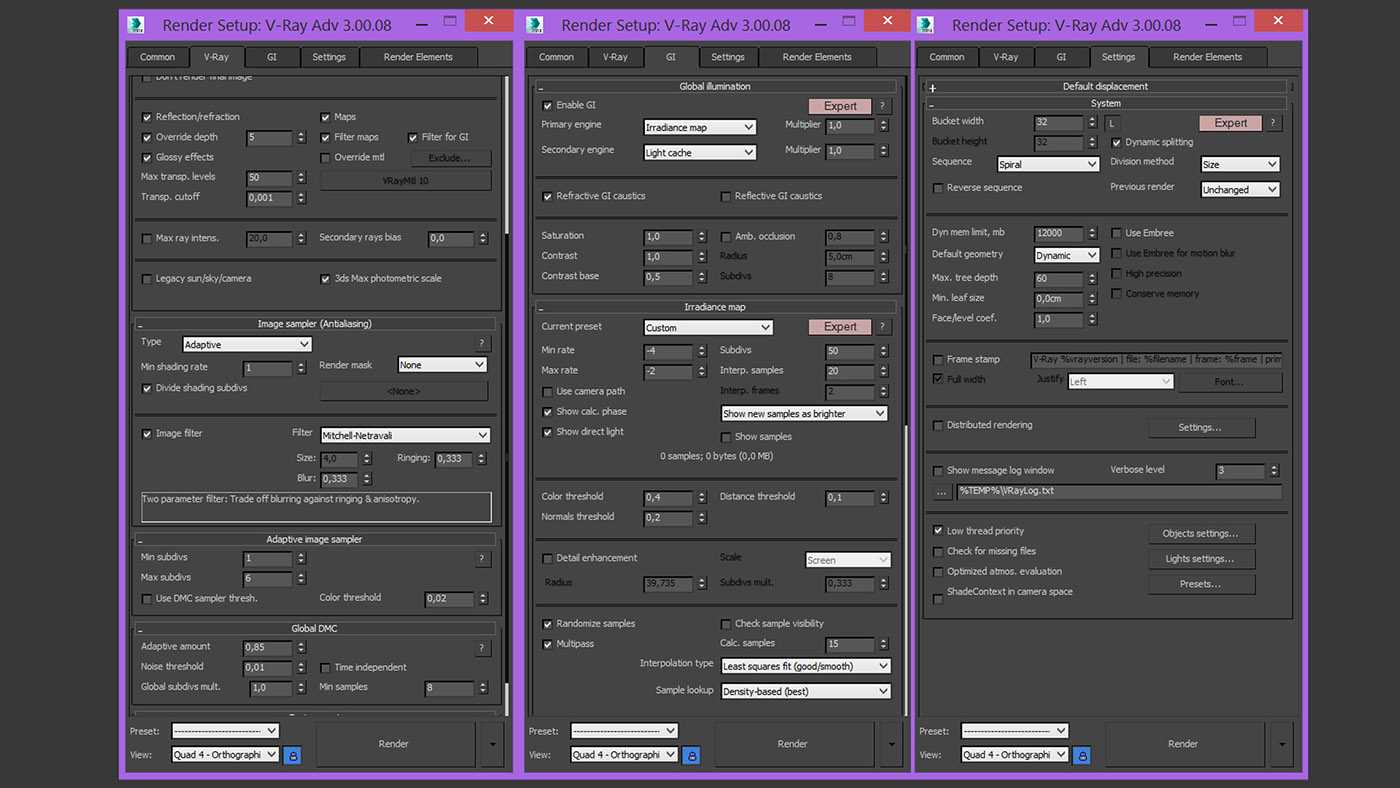Click log file path field %TEMP%\VRayLog.txt

pyautogui.click(x=1118, y=492)
